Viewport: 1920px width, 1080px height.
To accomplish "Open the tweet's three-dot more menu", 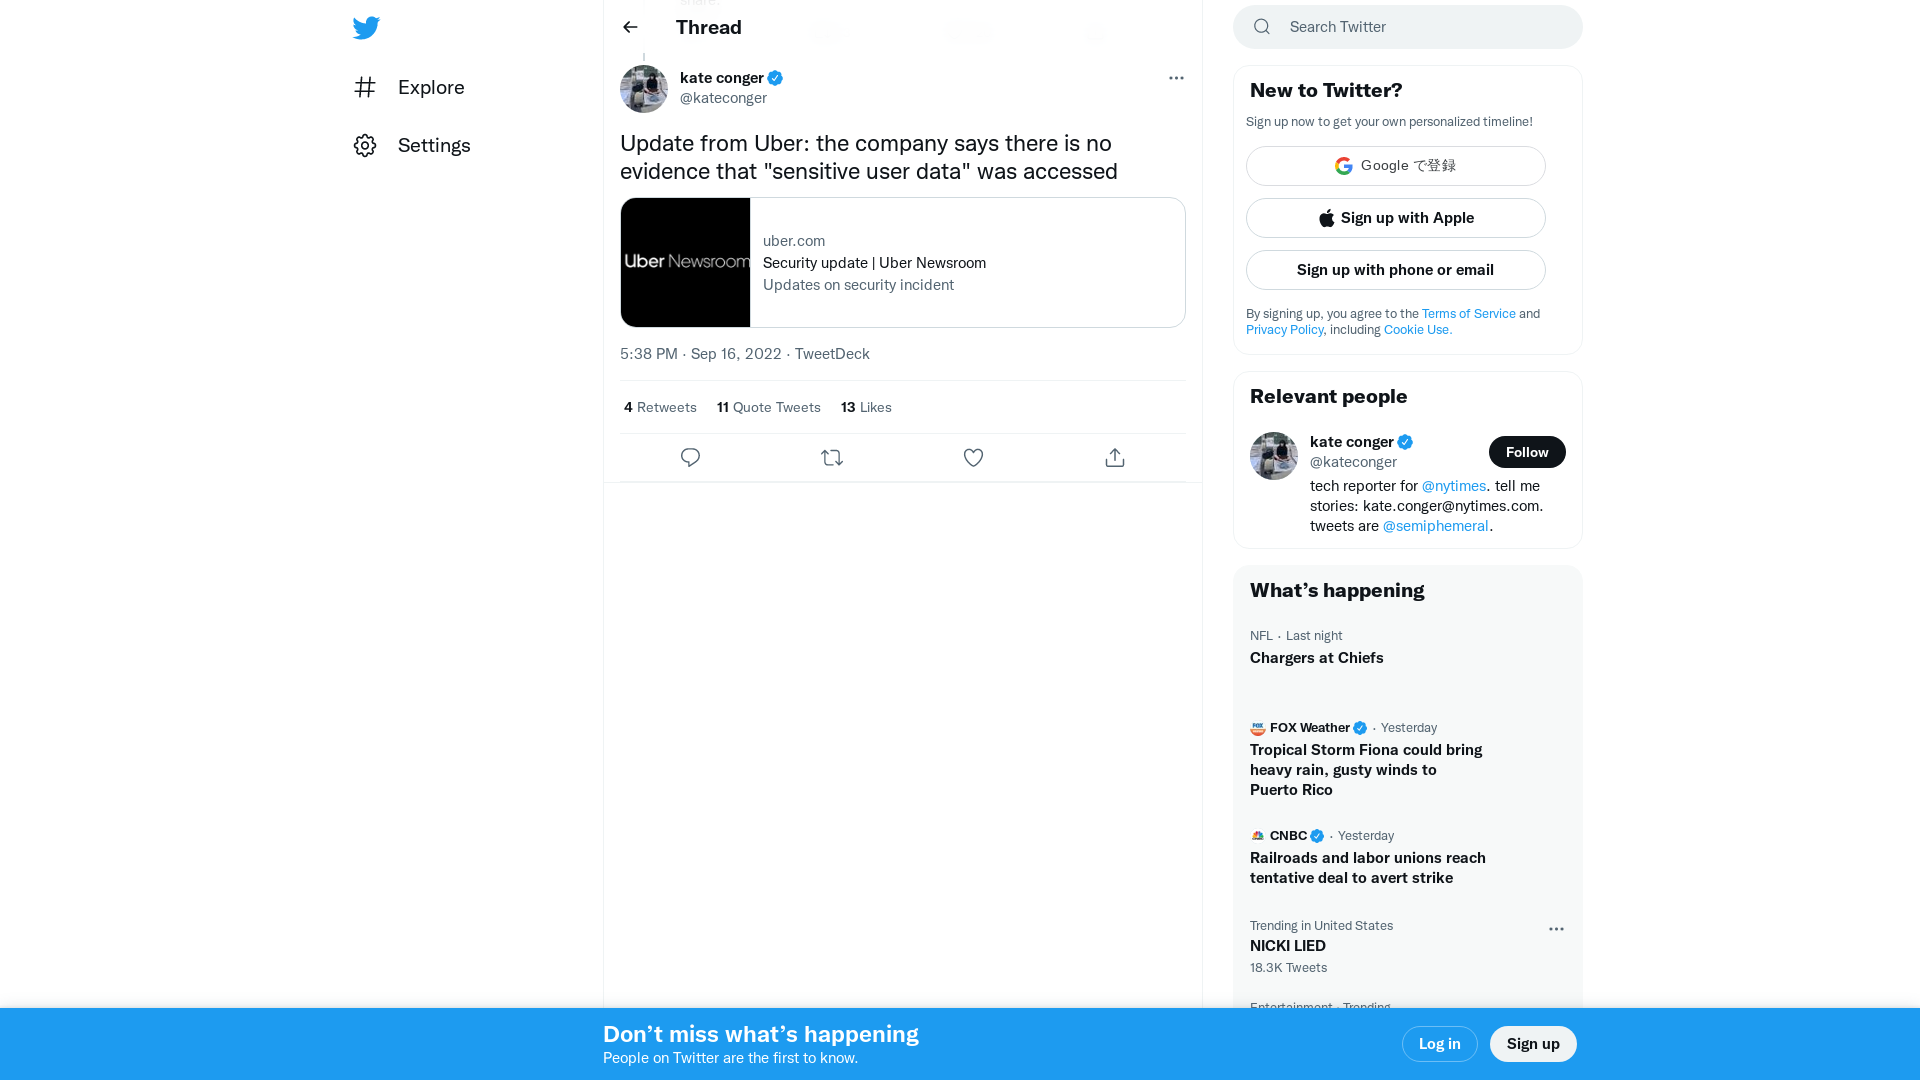I will click(1176, 78).
